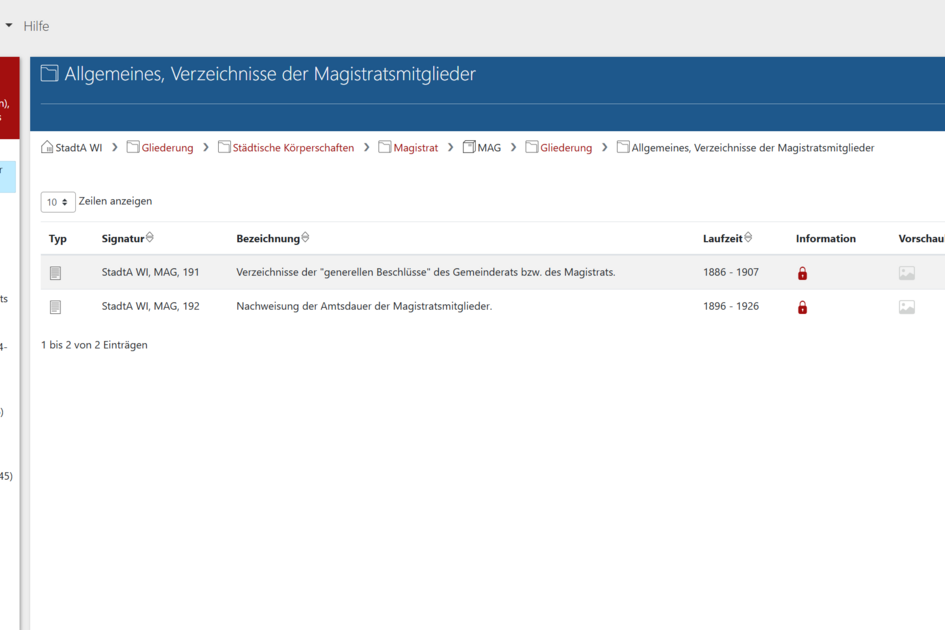Viewport: 945px width, 630px height.
Task: Sort table by Laufzeit column
Action: [748, 238]
